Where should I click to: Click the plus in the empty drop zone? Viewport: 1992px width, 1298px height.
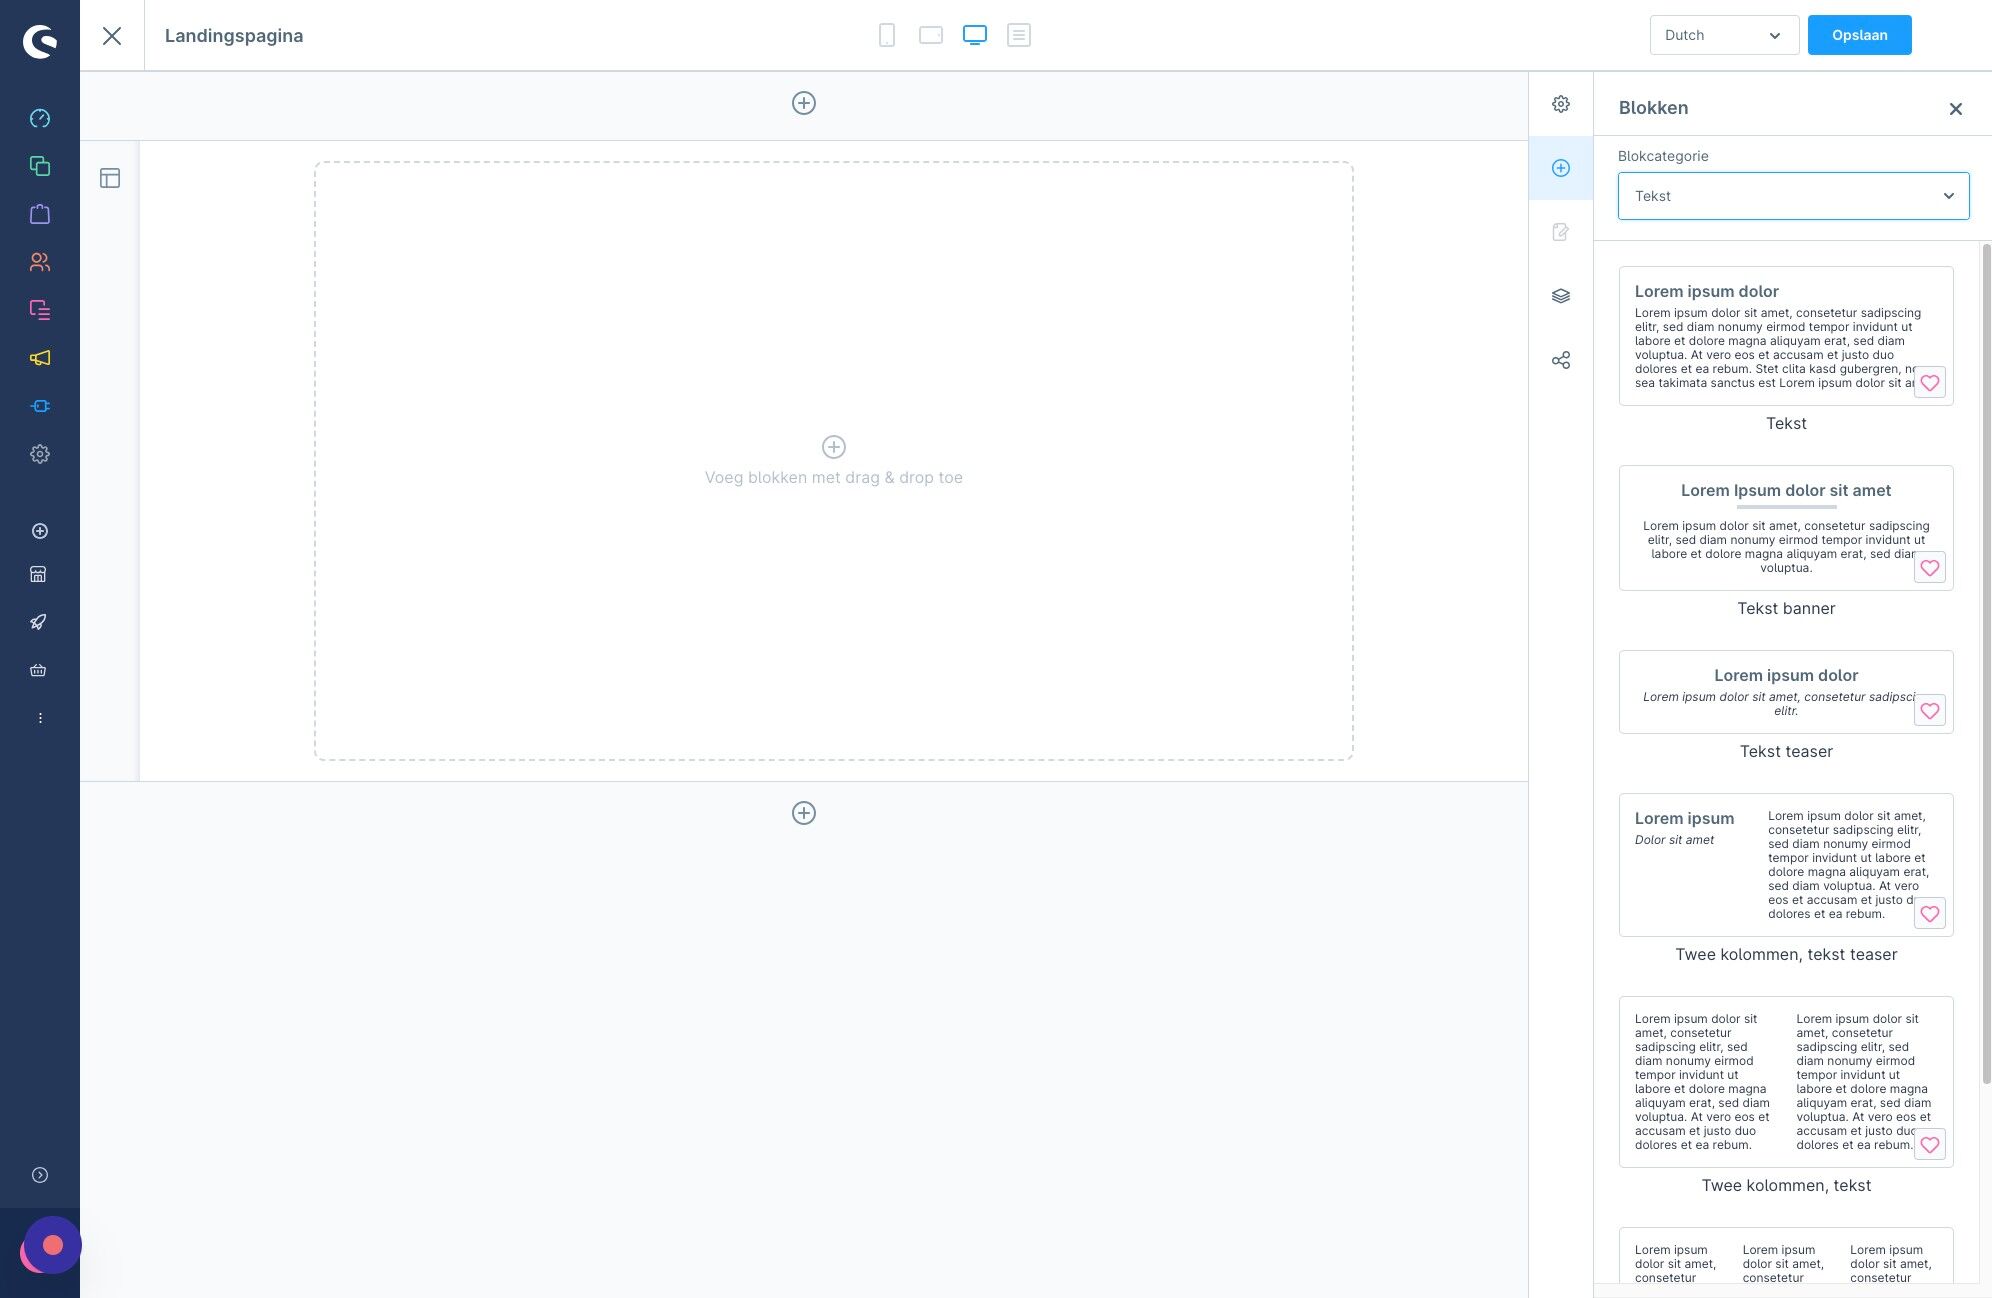point(834,447)
